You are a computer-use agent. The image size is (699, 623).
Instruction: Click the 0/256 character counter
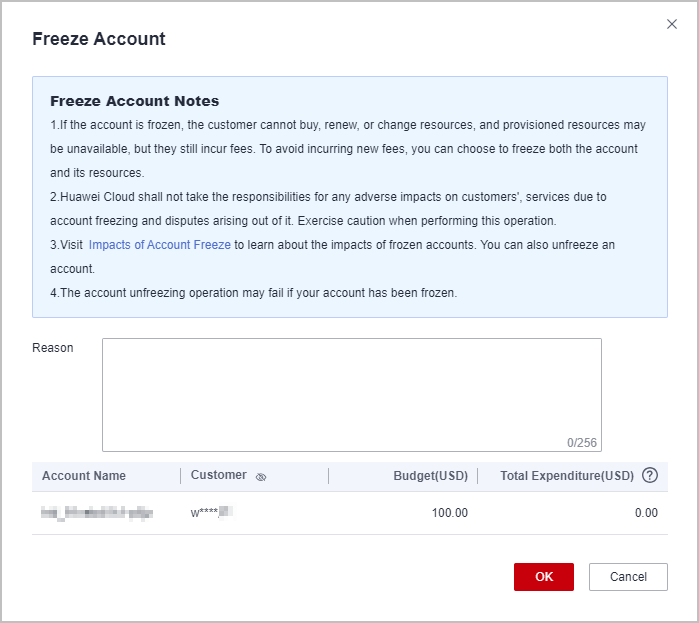coord(581,442)
